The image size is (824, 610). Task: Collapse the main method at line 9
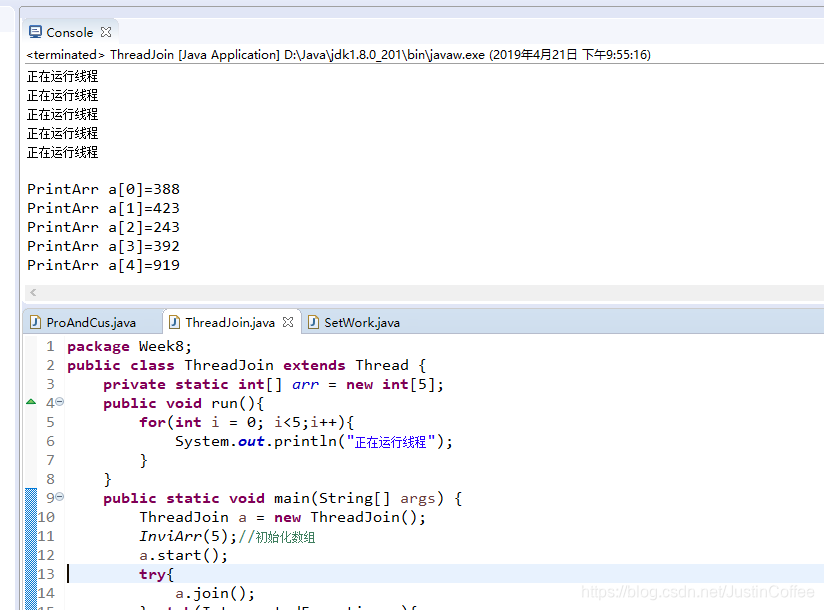(x=59, y=497)
